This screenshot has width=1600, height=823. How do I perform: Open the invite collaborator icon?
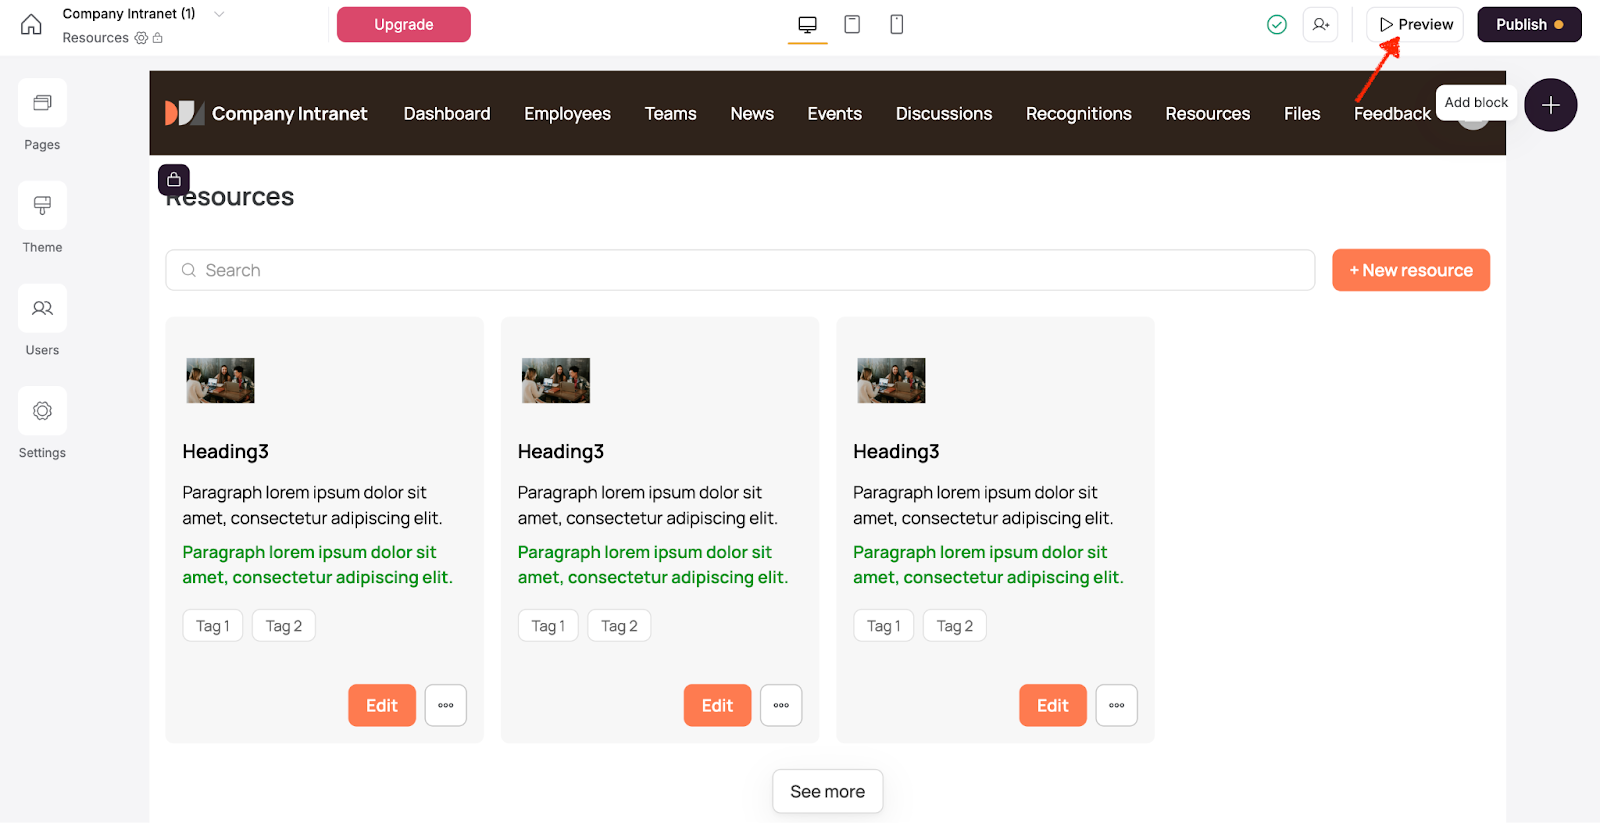[1321, 24]
